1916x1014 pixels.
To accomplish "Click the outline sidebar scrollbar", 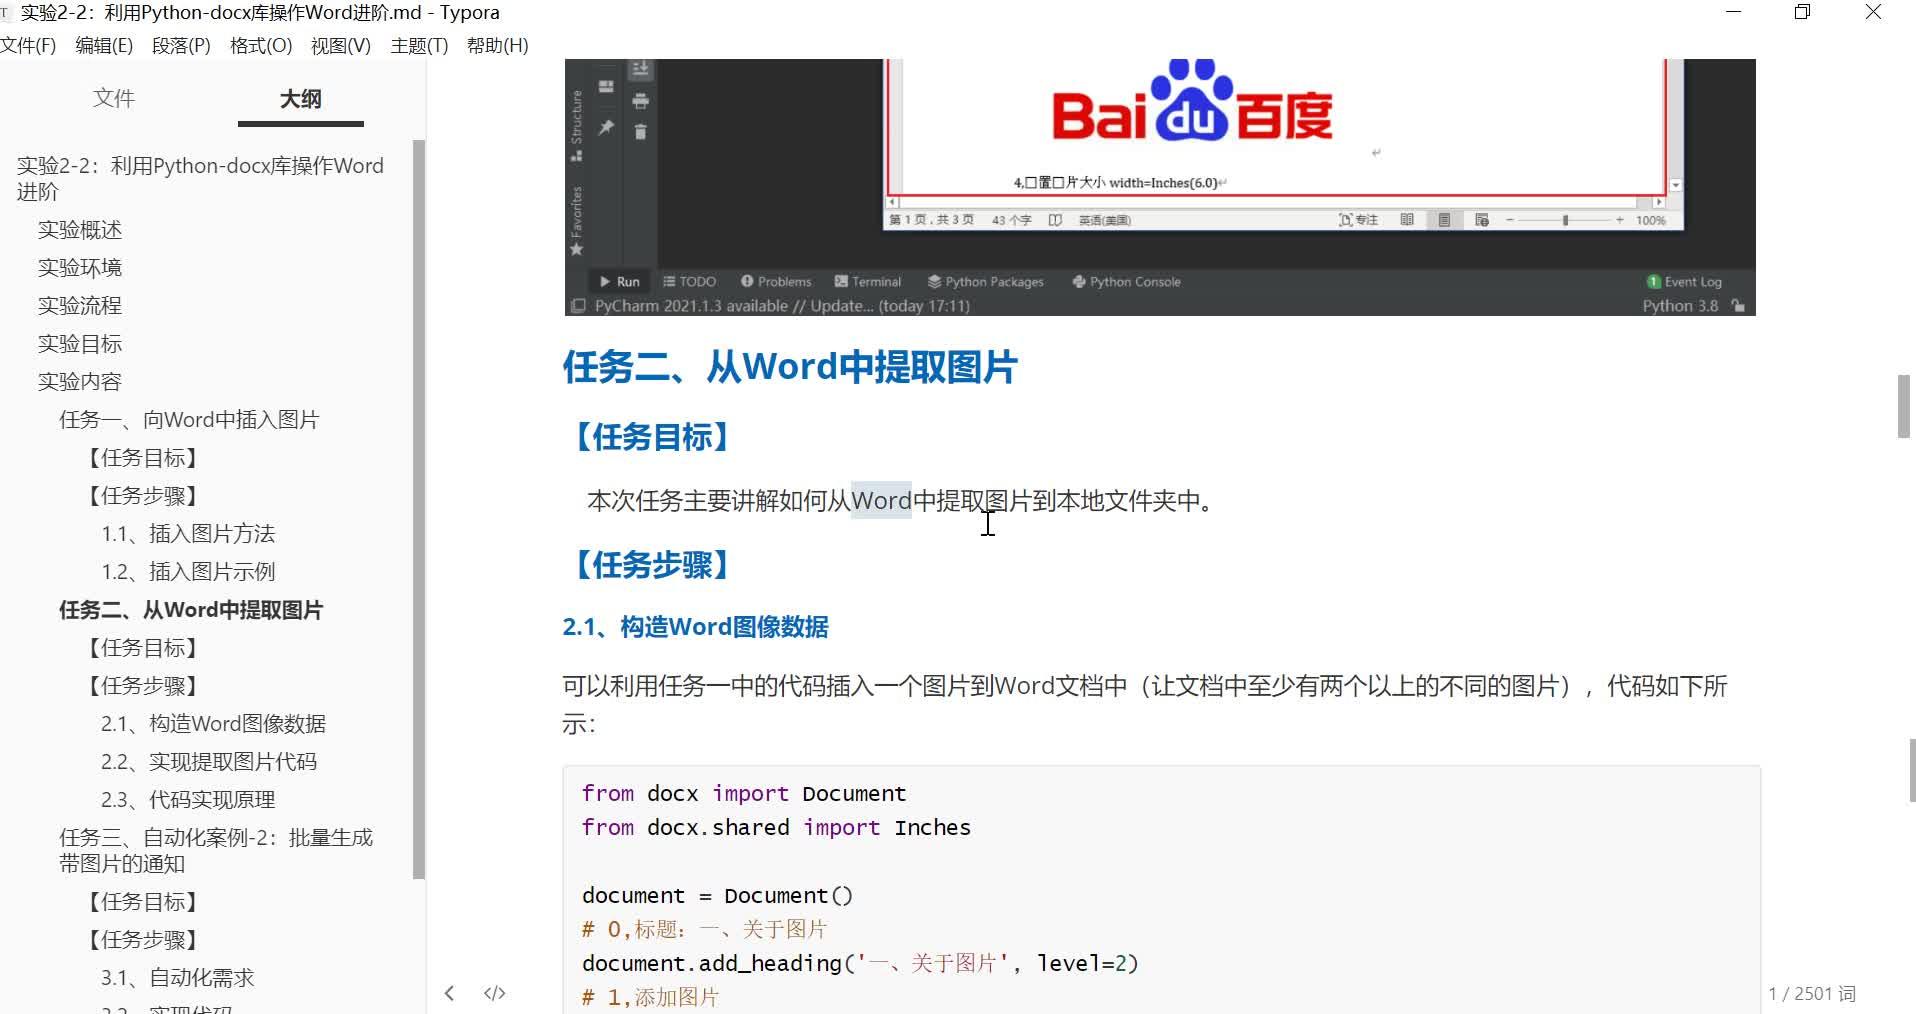I will 419,510.
